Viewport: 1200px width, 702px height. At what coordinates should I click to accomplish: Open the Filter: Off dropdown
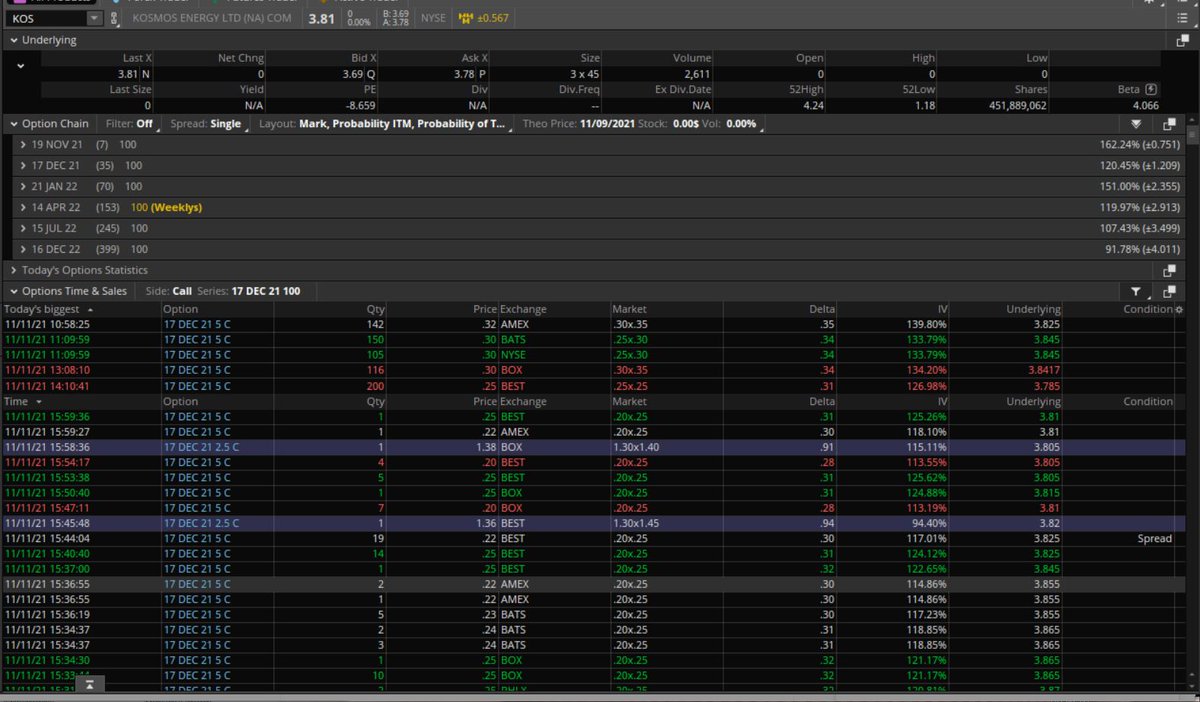[132, 124]
